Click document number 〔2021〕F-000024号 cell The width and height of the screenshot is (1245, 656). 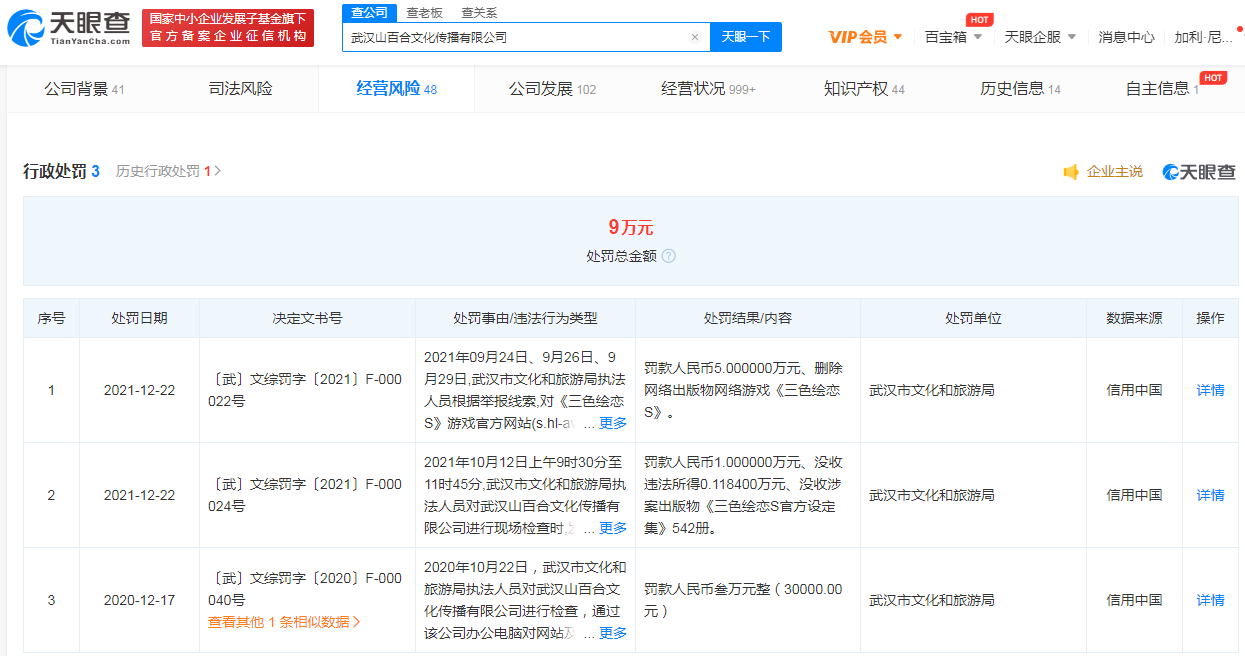coord(307,495)
